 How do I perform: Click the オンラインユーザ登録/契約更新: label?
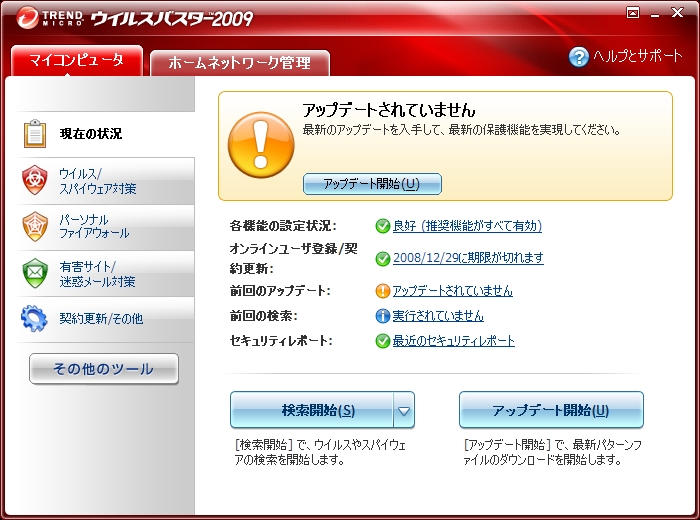click(x=294, y=258)
